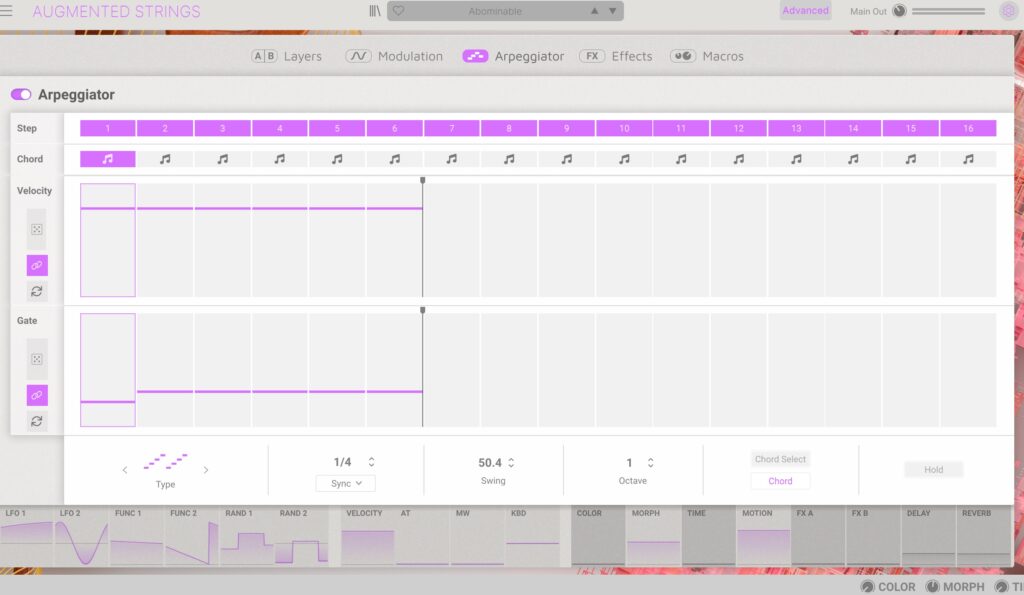Randomize Gate with the dice icon
The width and height of the screenshot is (1024, 595).
click(37, 359)
